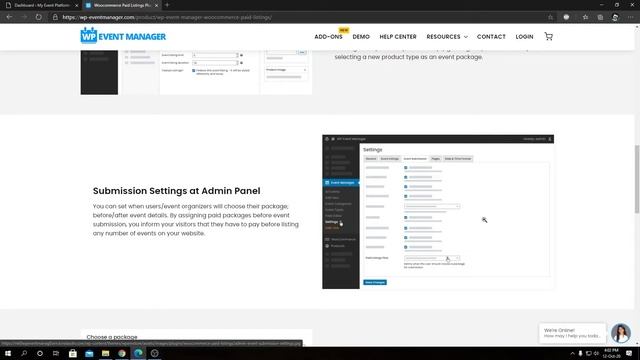Screen dimensions: 640x360
Task: Open the product data screenshot under the site header
Action: pos(196,73)
